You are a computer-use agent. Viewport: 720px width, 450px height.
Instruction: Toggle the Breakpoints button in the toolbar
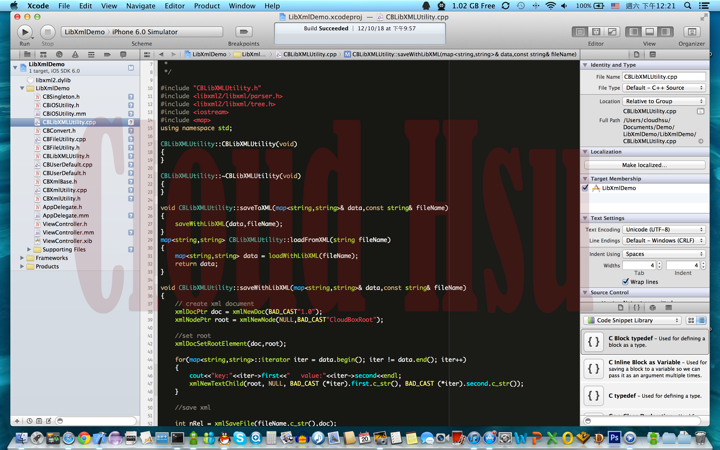(x=243, y=32)
